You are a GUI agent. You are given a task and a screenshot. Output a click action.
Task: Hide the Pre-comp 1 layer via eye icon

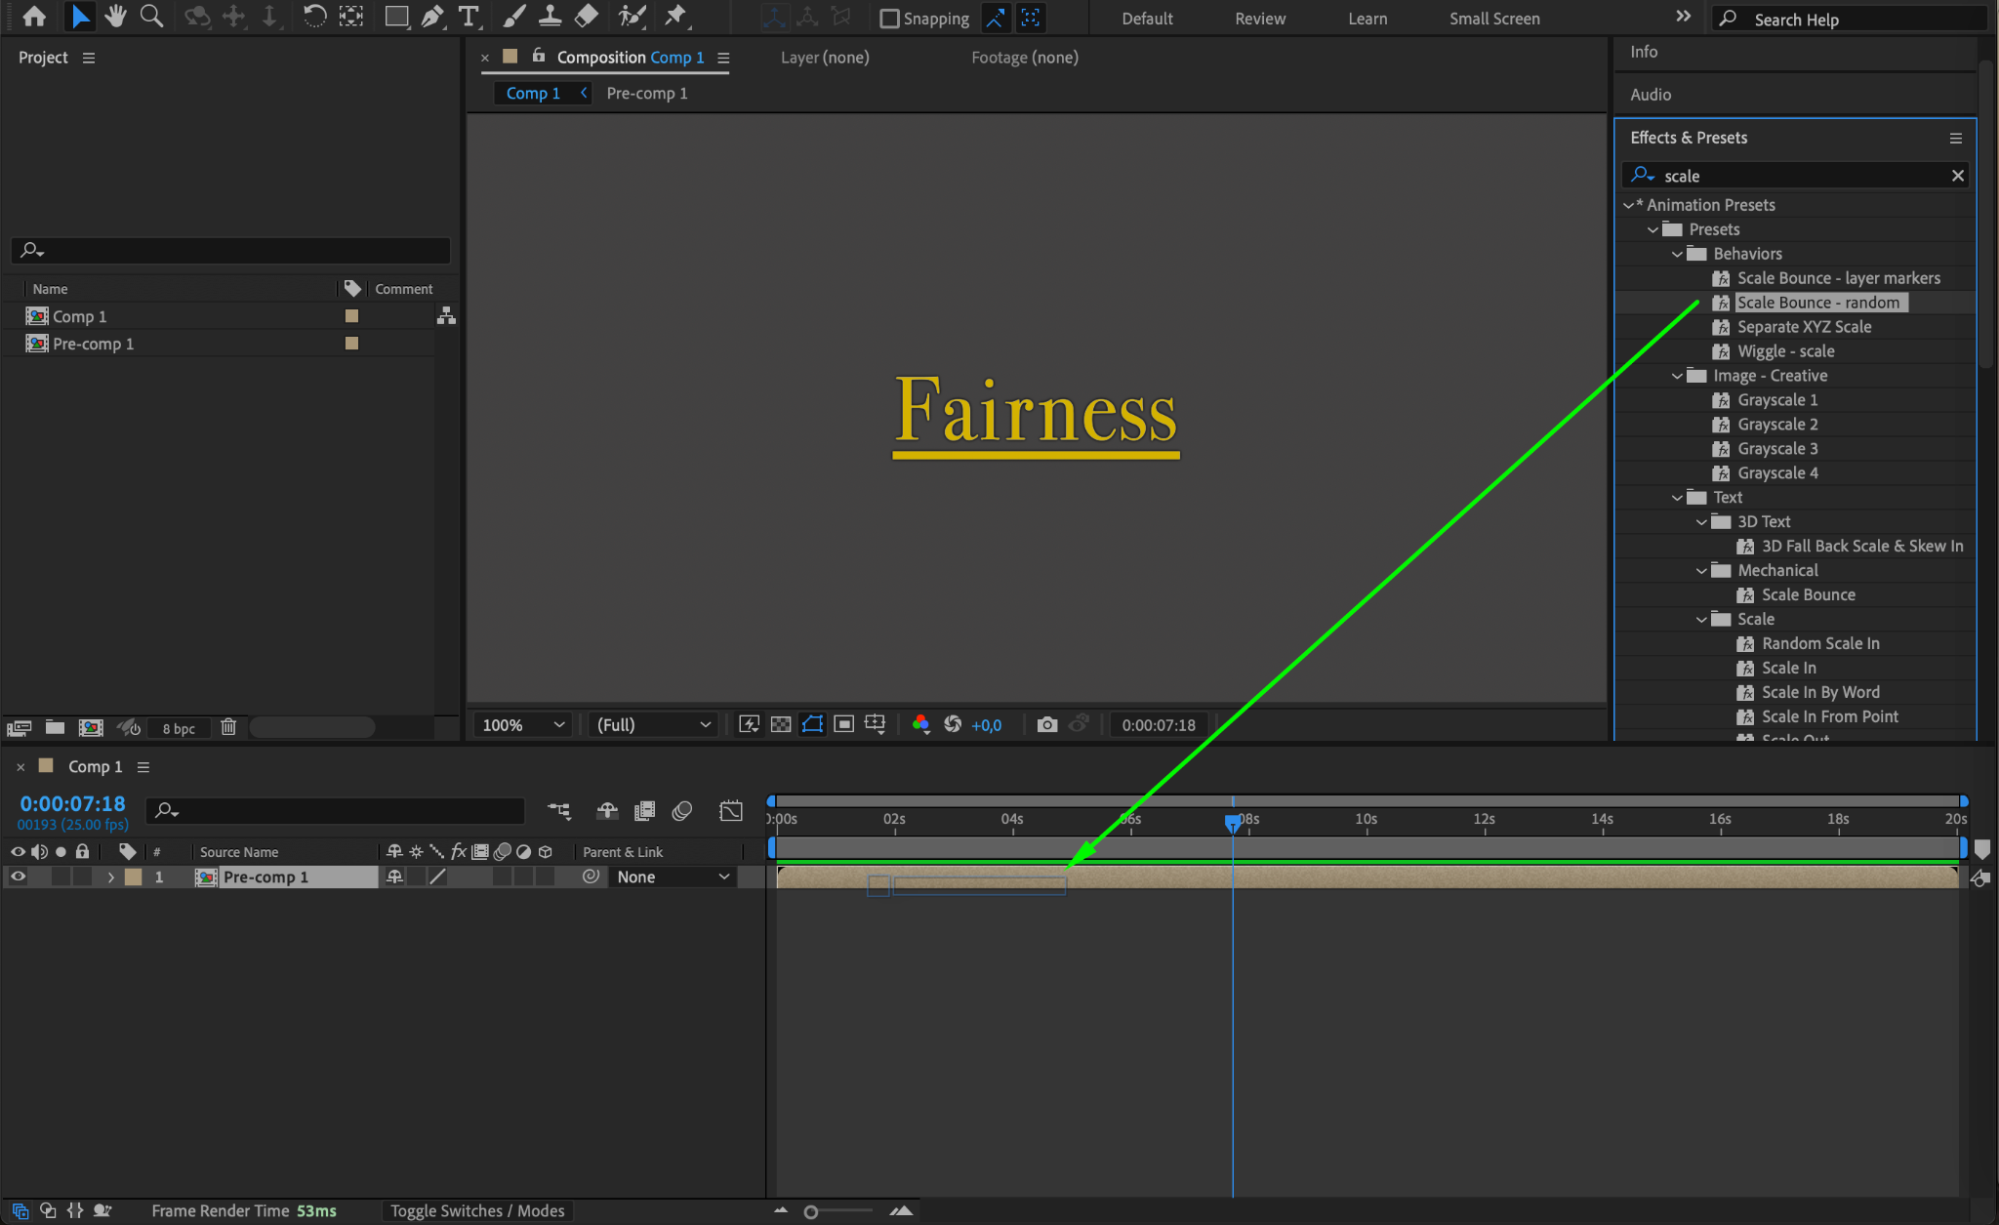coord(18,876)
